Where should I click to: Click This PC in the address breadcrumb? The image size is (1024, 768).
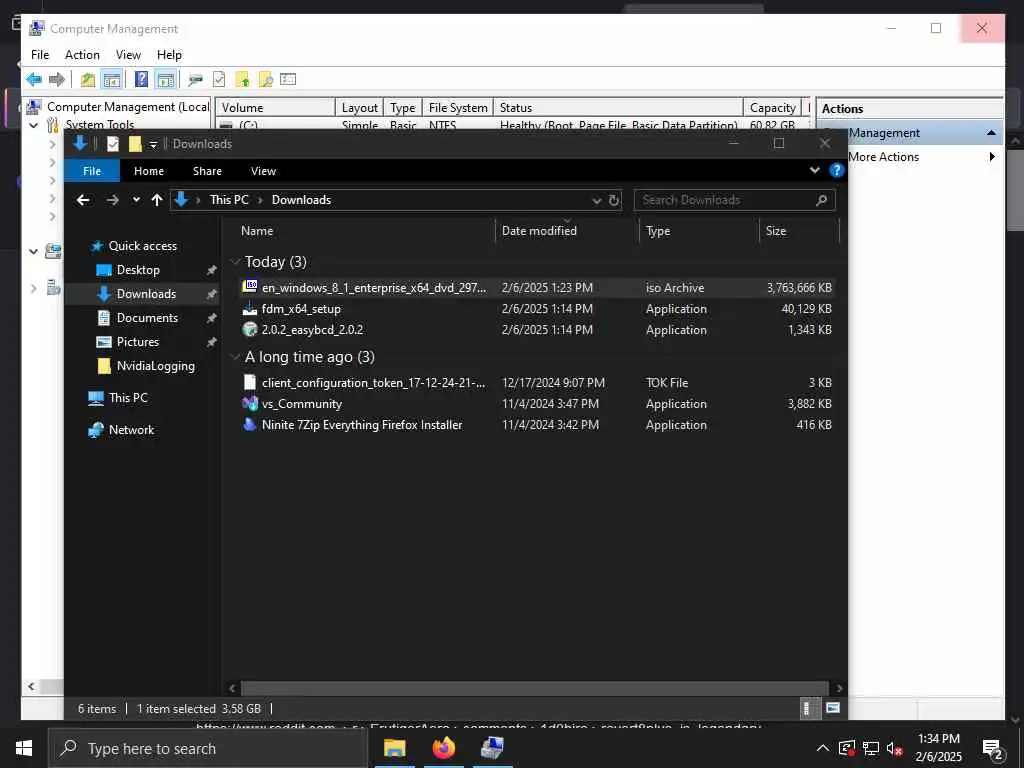point(229,200)
